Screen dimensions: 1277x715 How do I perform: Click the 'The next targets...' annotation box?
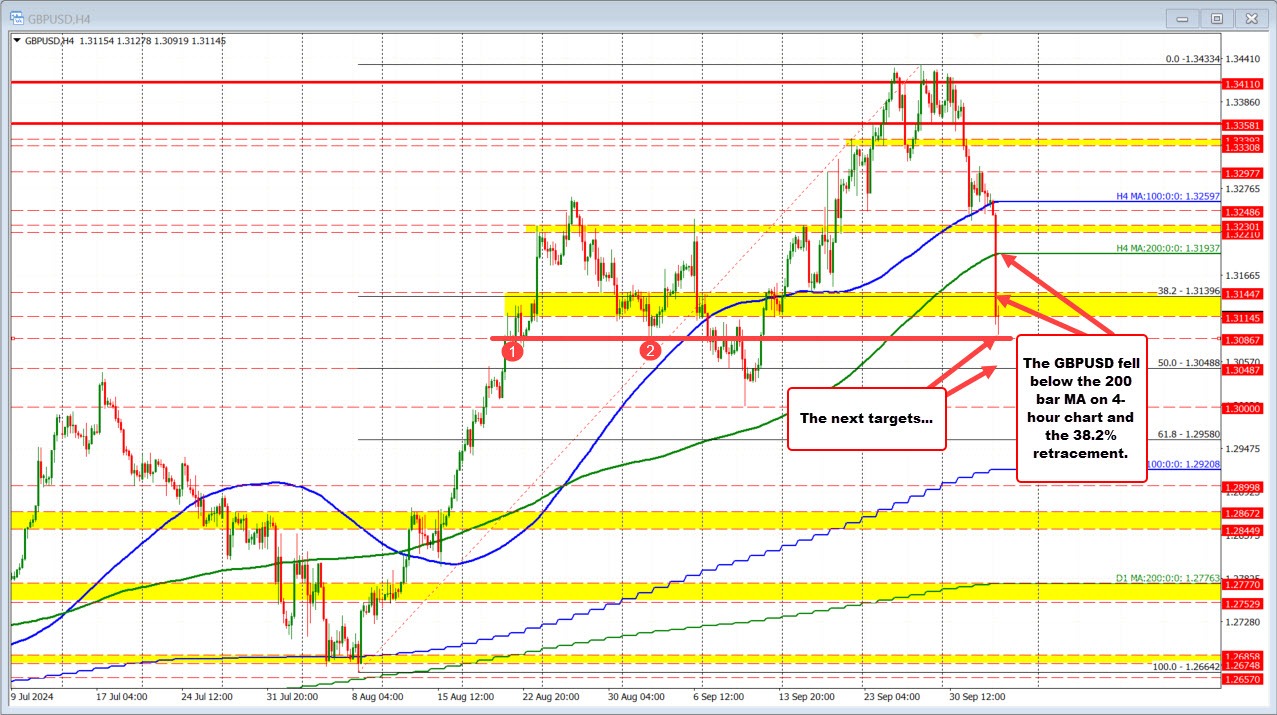click(866, 418)
